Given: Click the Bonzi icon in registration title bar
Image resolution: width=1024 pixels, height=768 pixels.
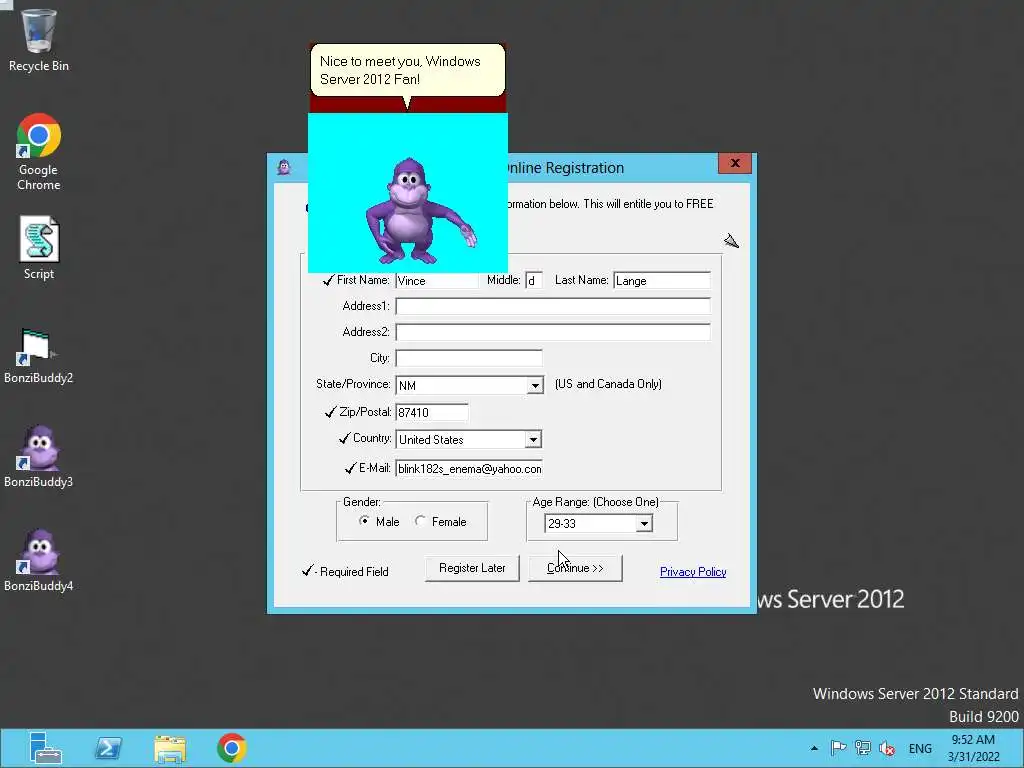Looking at the screenshot, I should (284, 167).
